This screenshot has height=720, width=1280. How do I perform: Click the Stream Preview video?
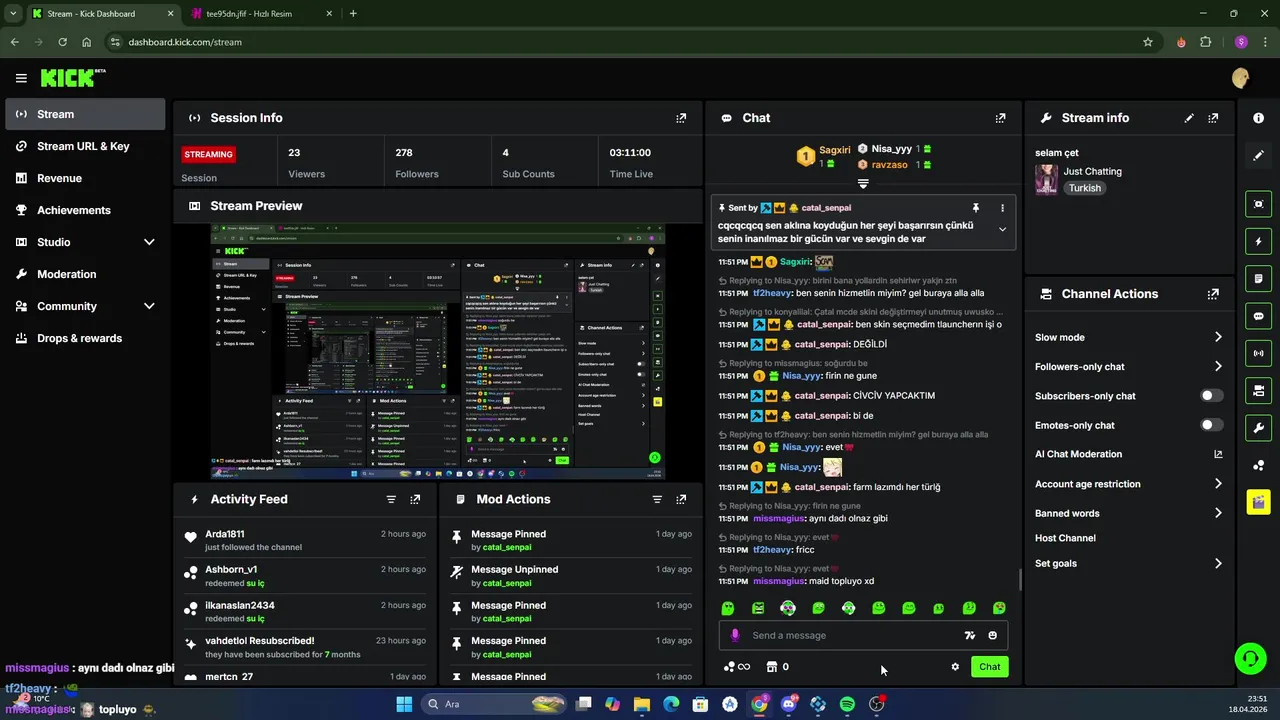(438, 351)
